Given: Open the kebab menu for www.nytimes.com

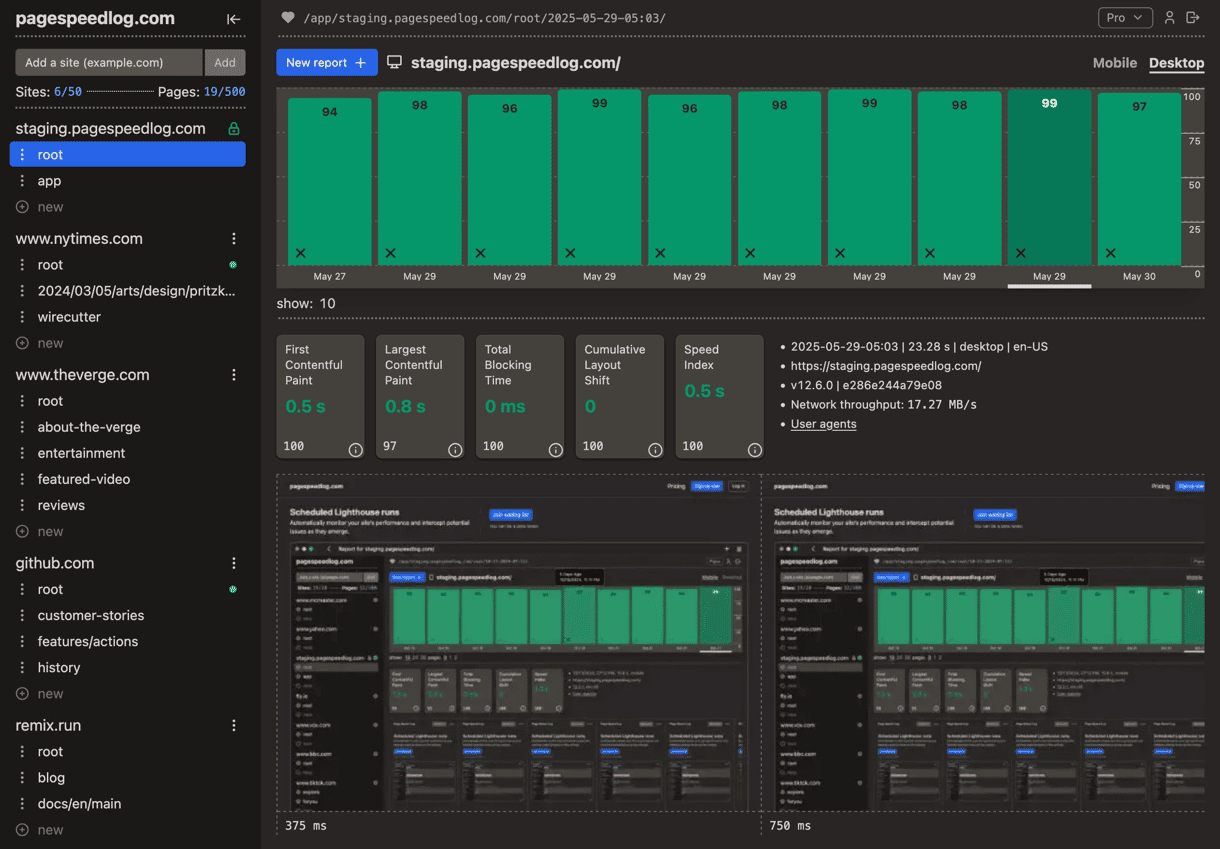Looking at the screenshot, I should [x=234, y=238].
